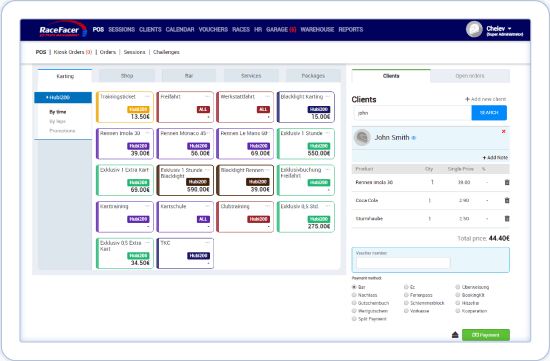Open the Open orders tab

pyautogui.click(x=470, y=76)
